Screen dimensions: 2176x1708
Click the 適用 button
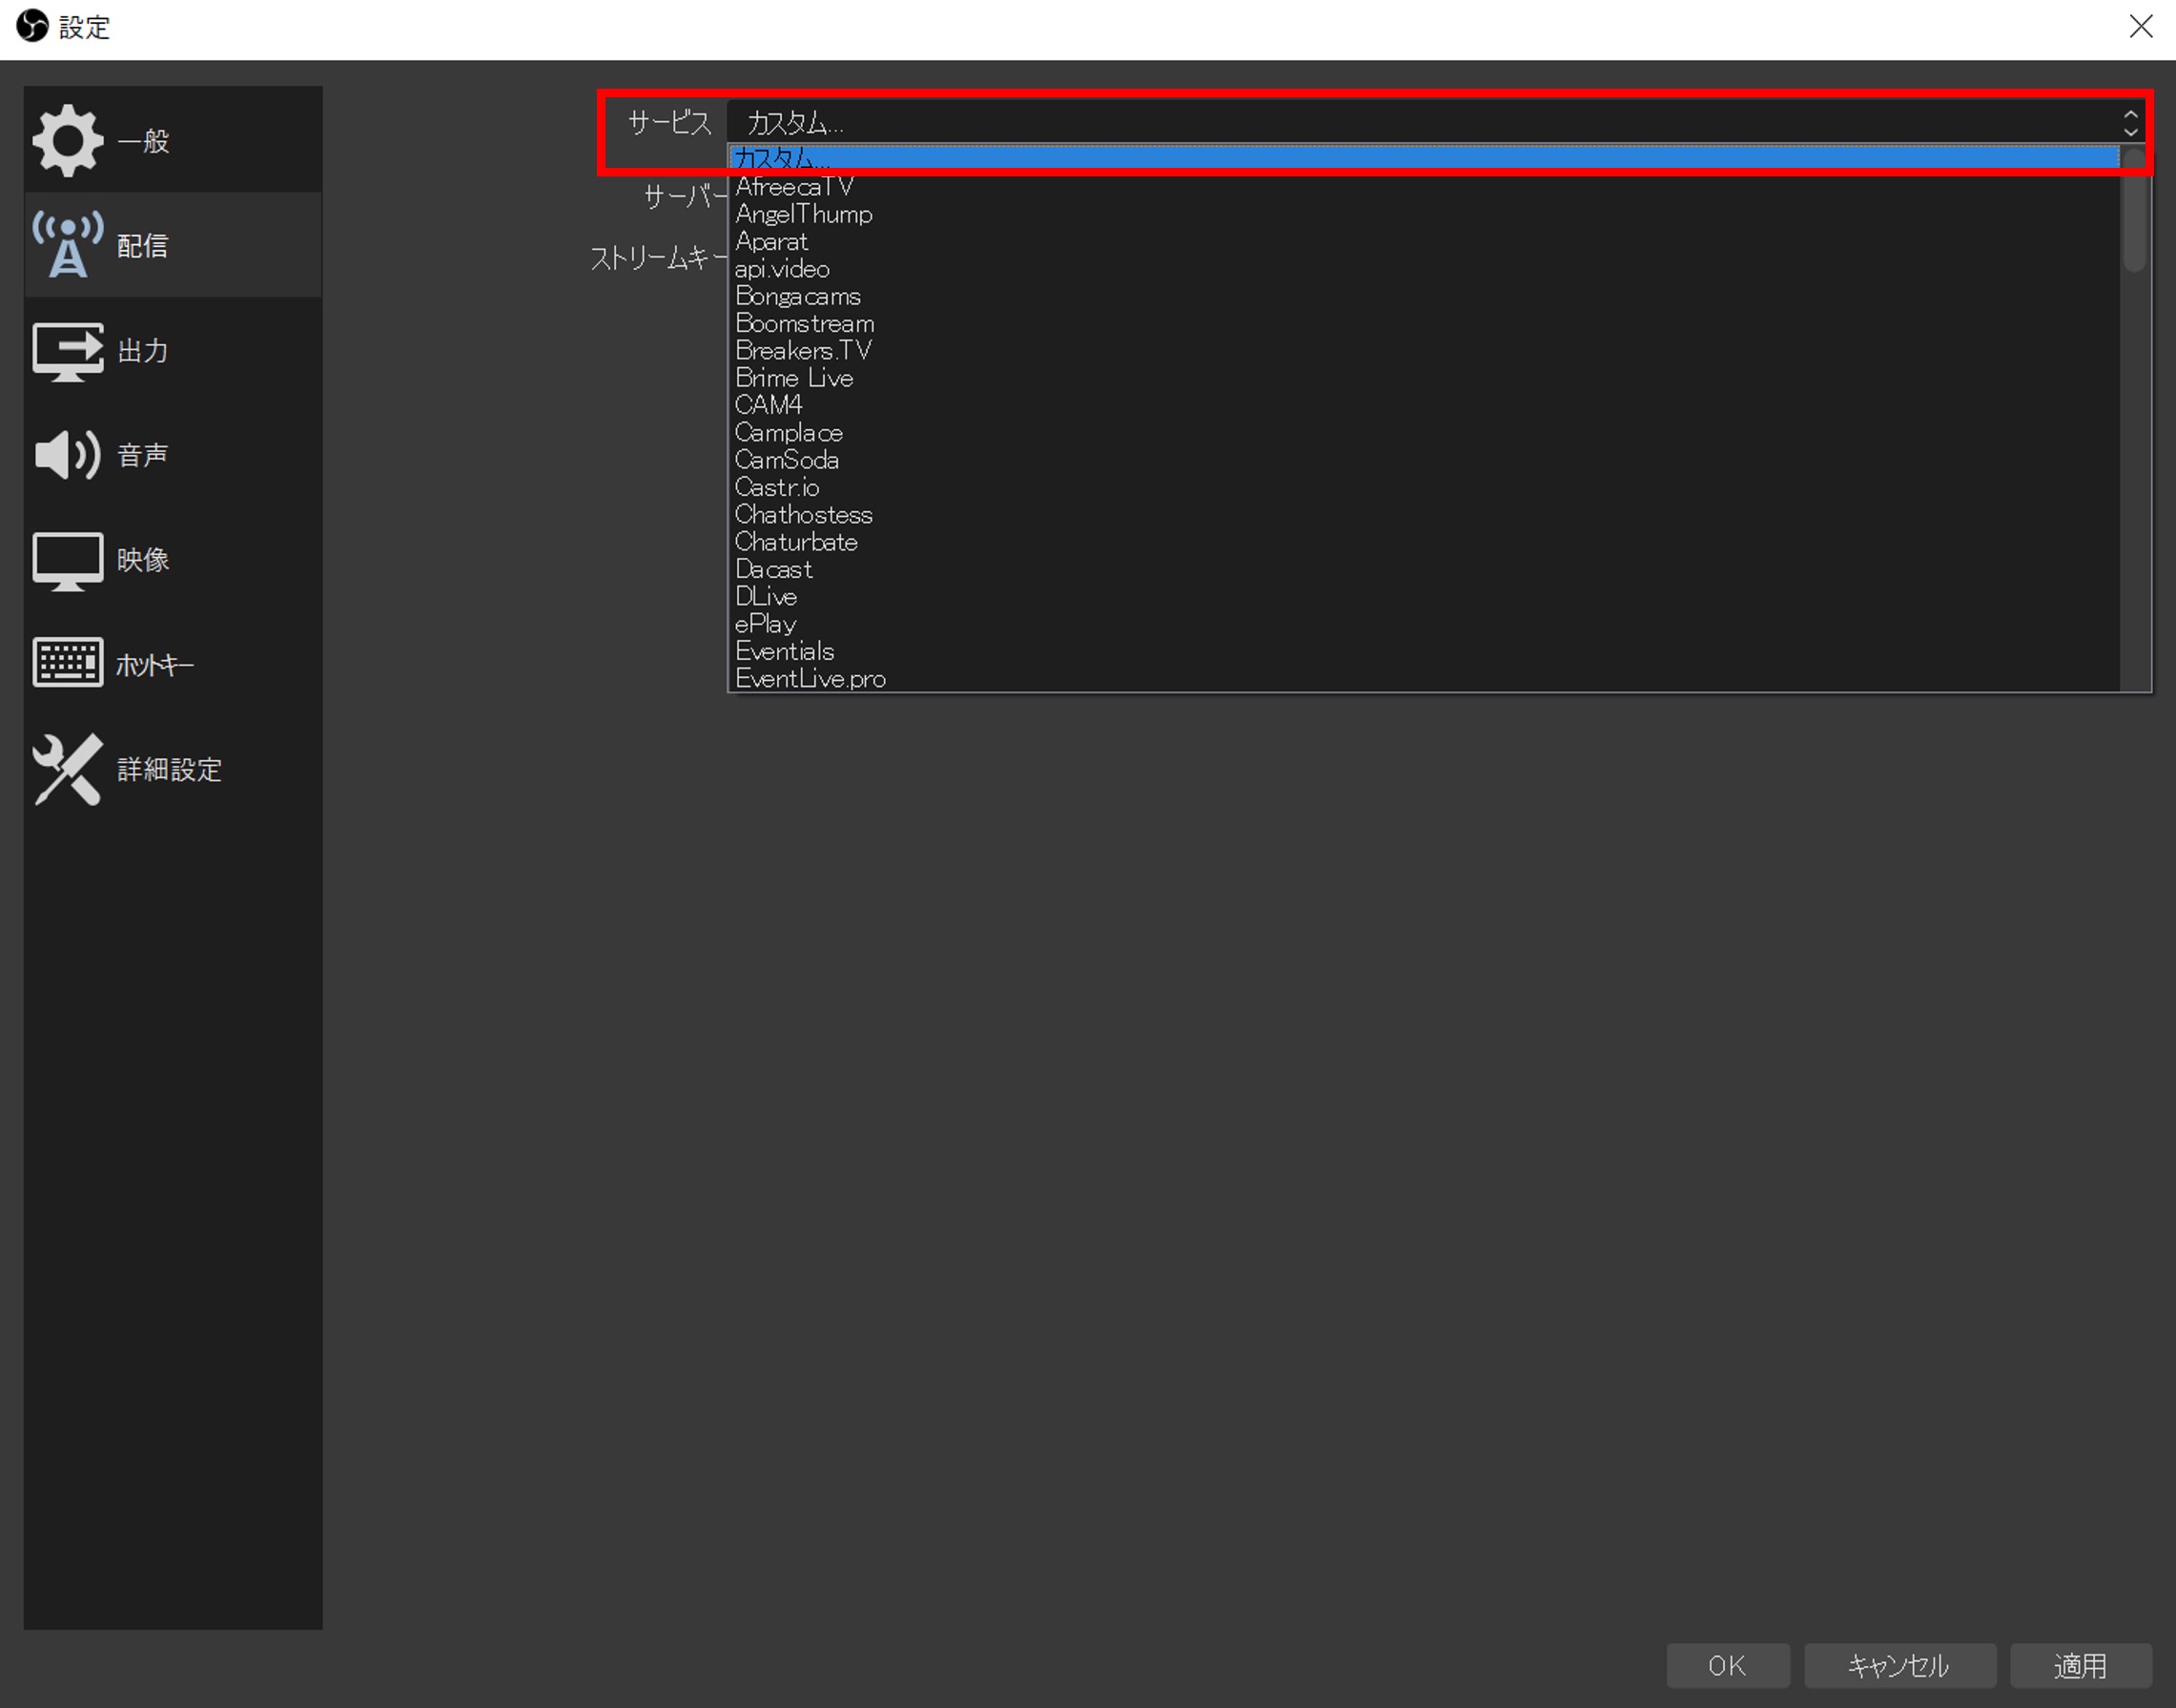tap(2080, 1665)
